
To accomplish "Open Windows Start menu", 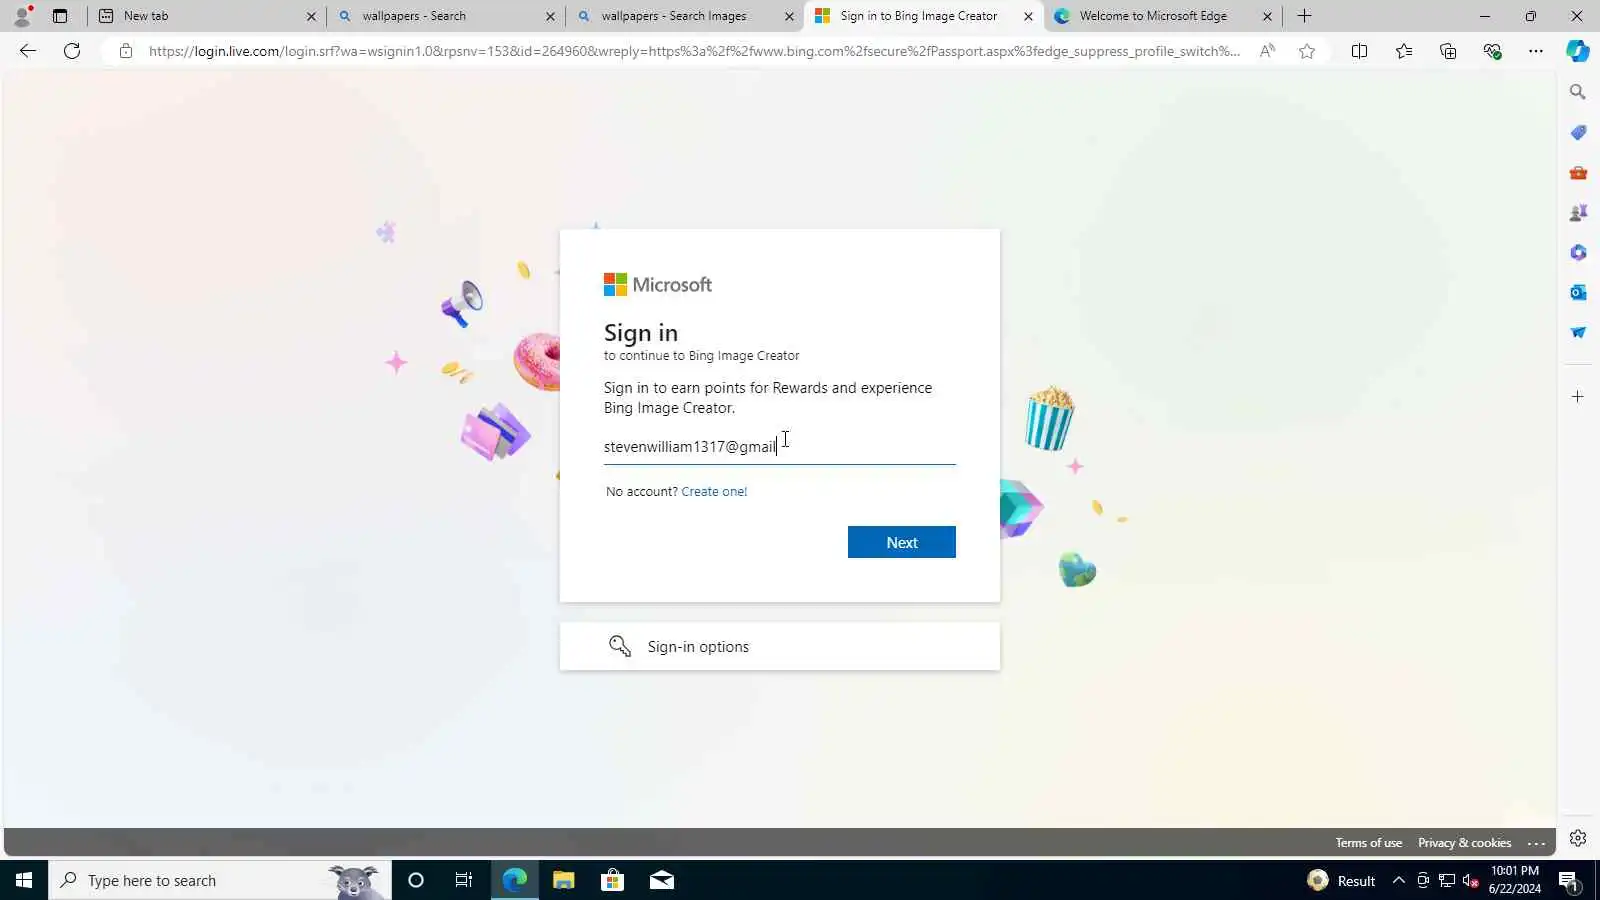I will pyautogui.click(x=24, y=880).
